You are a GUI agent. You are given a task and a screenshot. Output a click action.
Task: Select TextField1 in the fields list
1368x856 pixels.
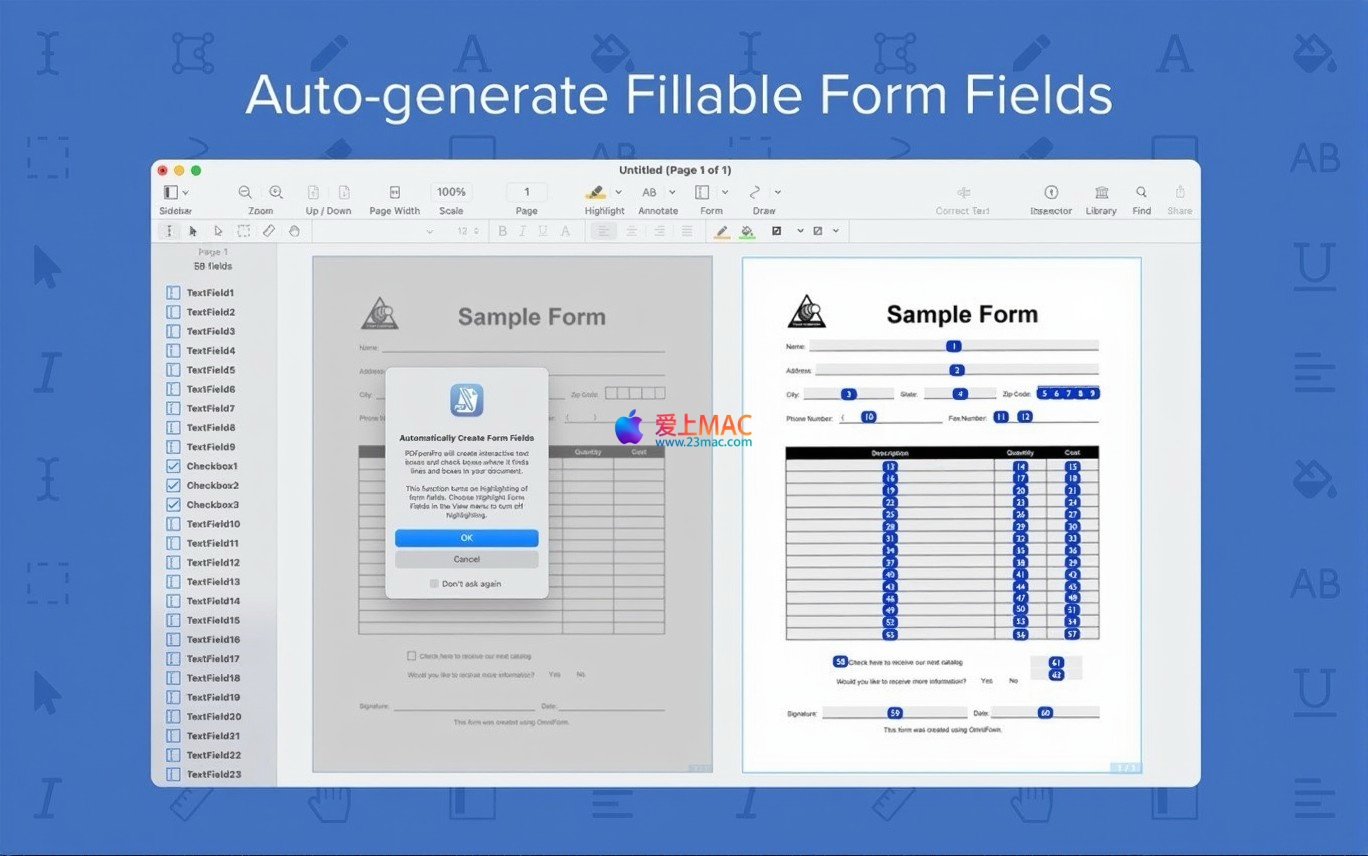click(x=210, y=293)
